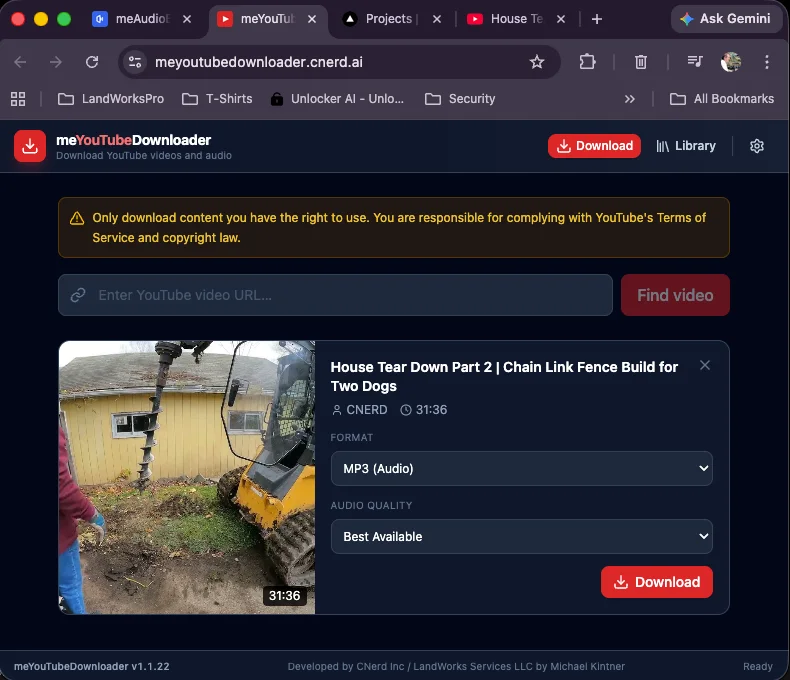View site information icon in address bar
This screenshot has width=790, height=680.
coord(135,62)
